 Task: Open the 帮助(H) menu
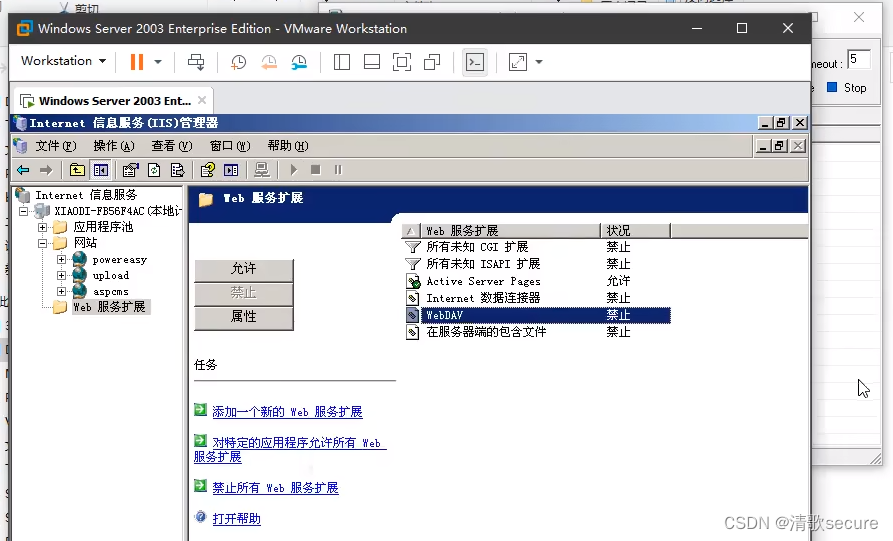pyautogui.click(x=288, y=146)
